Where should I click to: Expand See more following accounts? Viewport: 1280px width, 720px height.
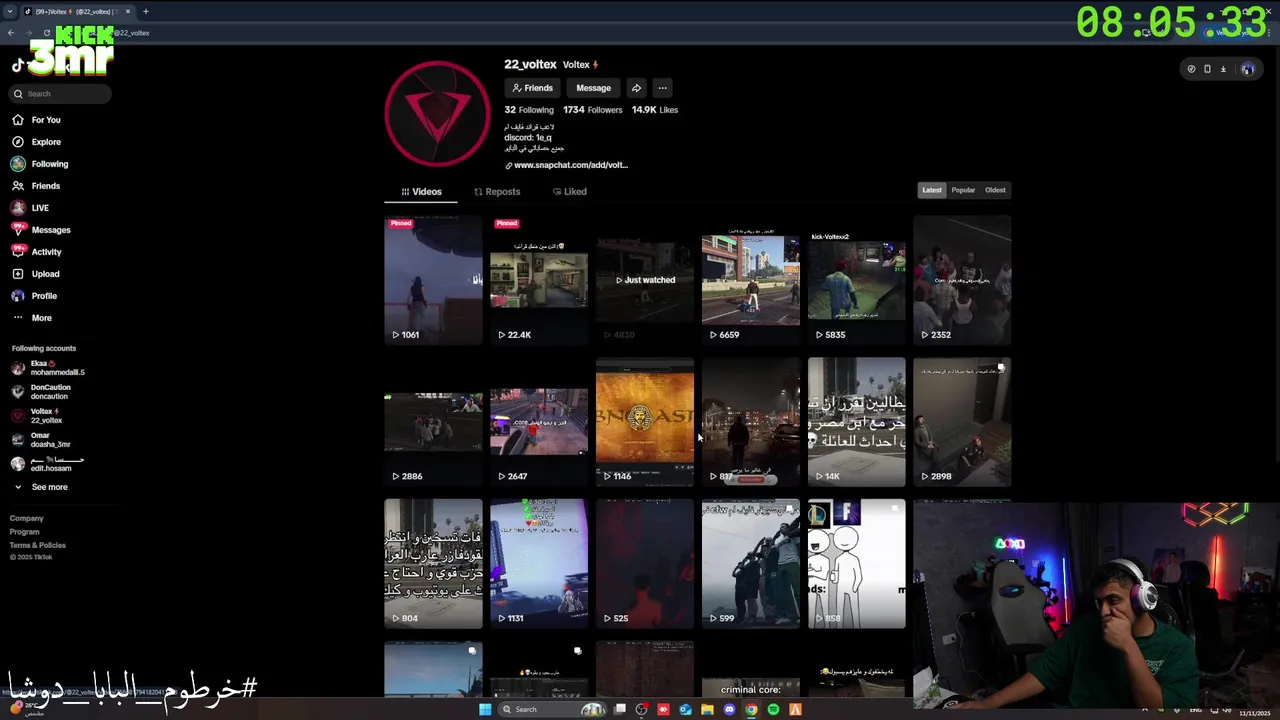pos(40,487)
